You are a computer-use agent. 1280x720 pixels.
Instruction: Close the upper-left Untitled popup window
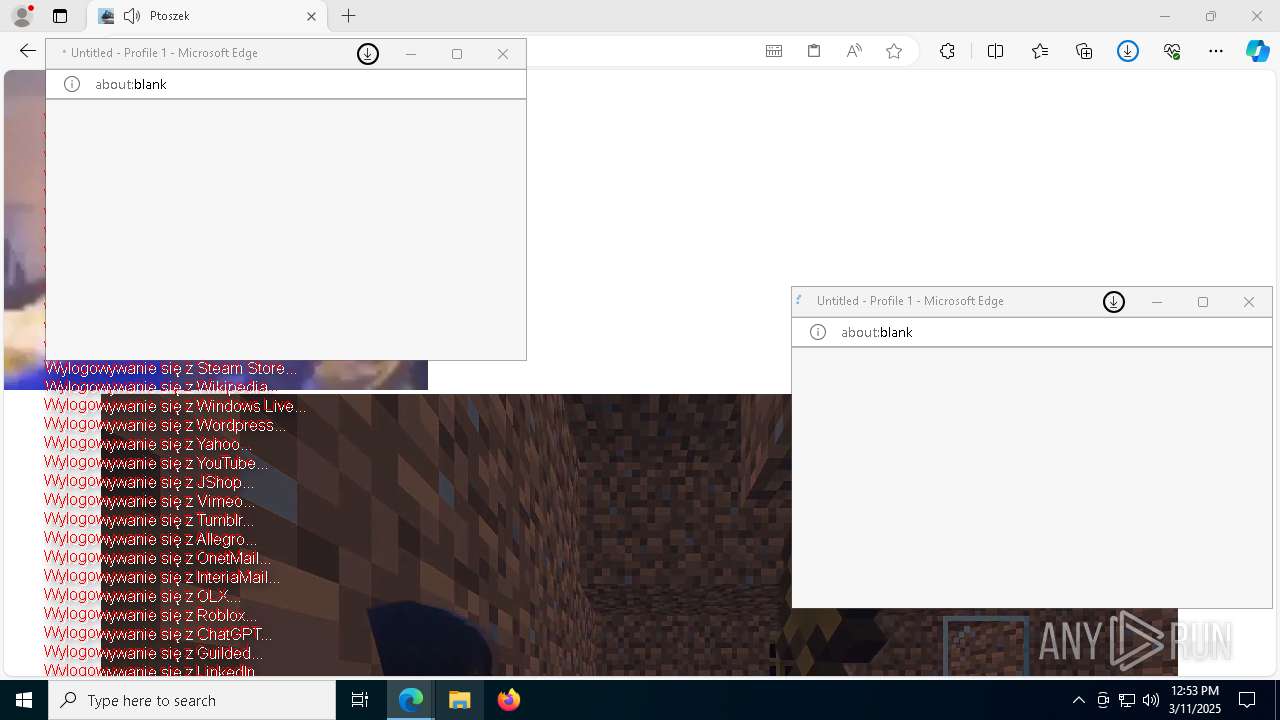point(503,54)
